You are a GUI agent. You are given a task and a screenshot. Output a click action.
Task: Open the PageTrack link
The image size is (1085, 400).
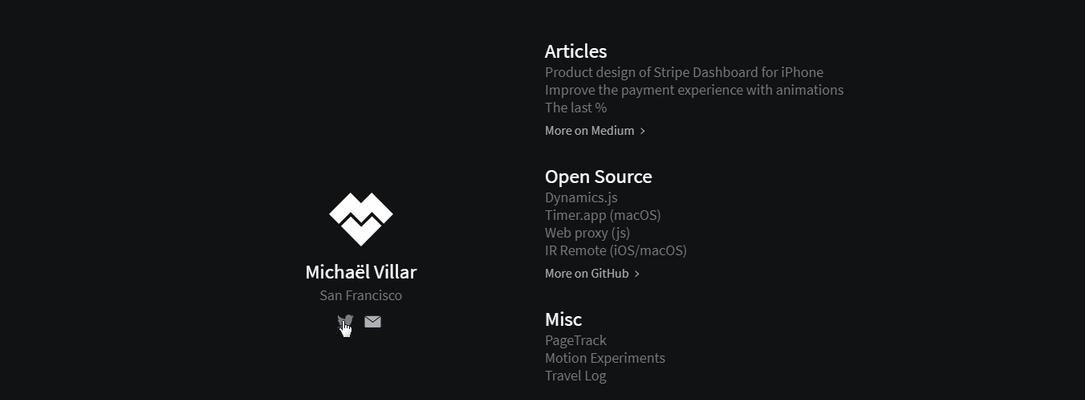tap(576, 340)
